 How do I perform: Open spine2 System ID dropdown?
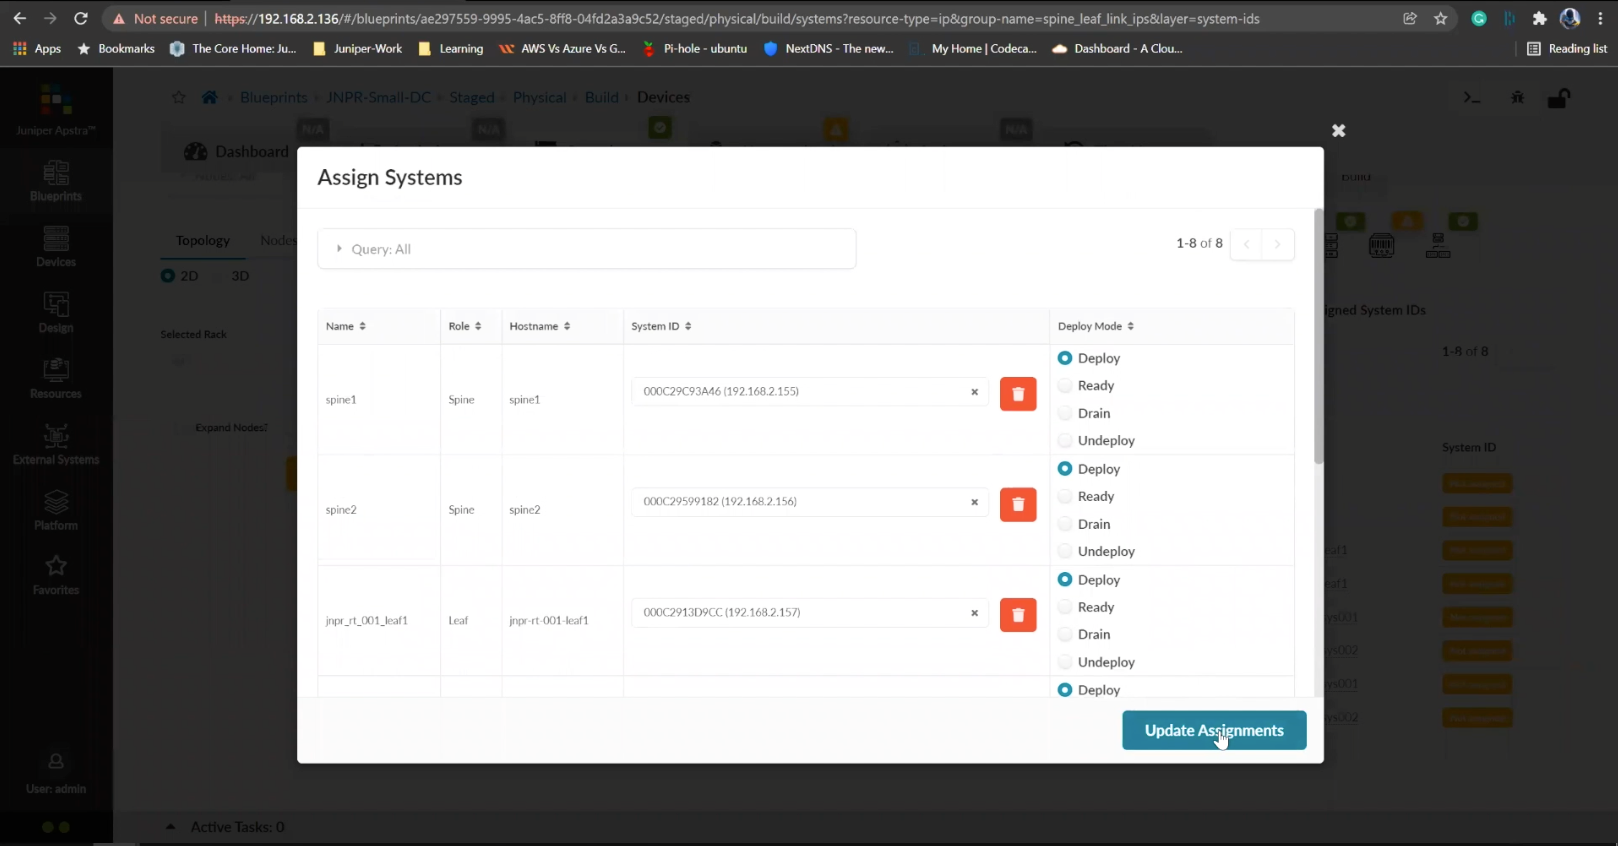pyautogui.click(x=809, y=502)
